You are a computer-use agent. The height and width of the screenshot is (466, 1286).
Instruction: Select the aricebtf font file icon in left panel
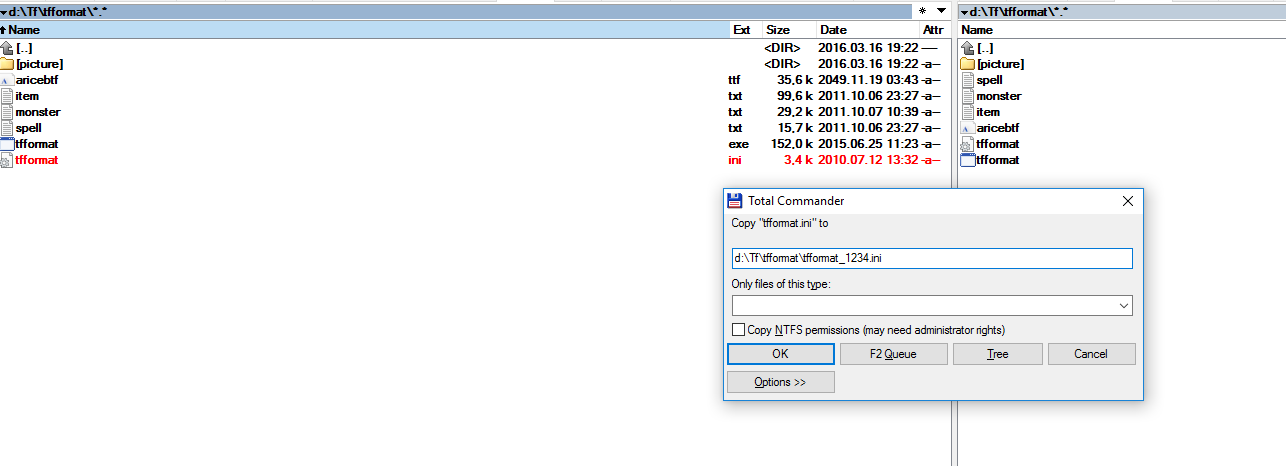click(7, 80)
